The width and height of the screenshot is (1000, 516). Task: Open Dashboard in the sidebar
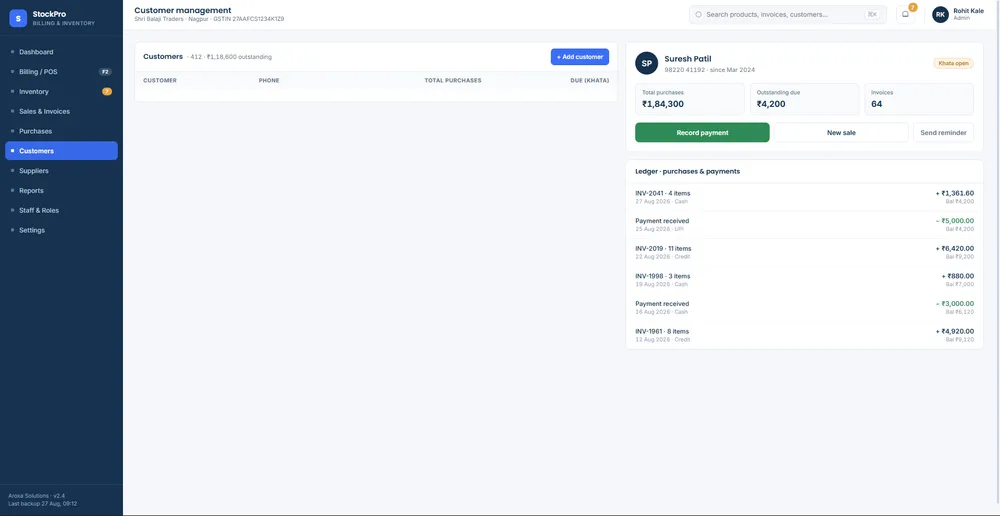(61, 52)
